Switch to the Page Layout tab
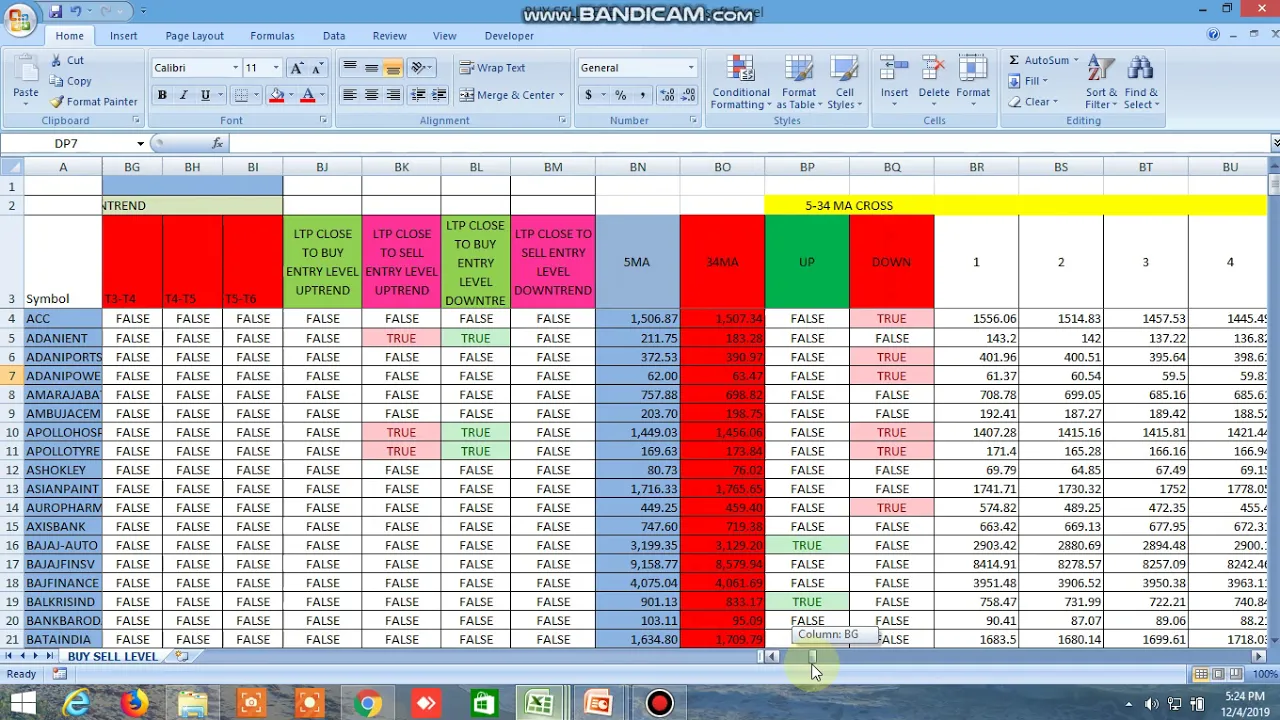The image size is (1280, 720). pos(195,36)
